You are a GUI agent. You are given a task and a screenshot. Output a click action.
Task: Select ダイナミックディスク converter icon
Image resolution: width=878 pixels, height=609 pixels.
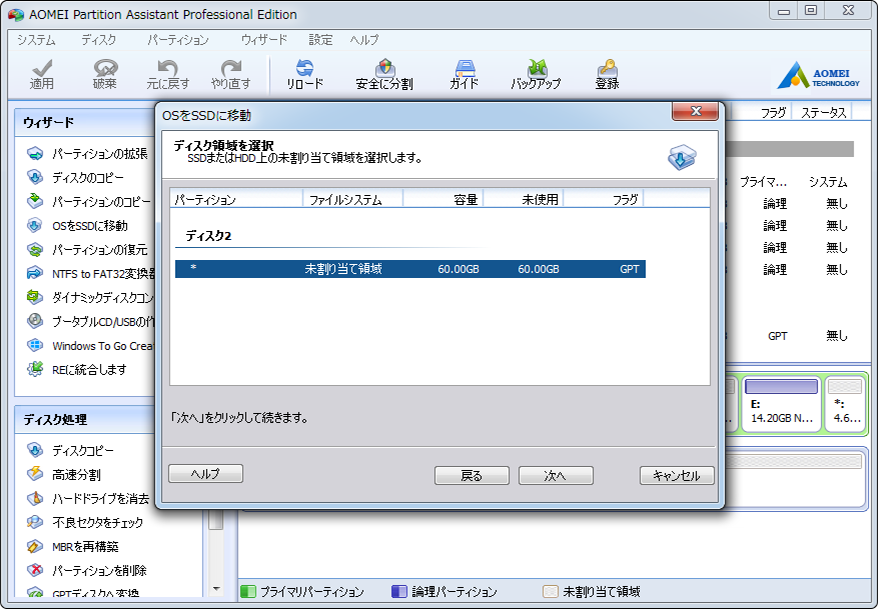tap(35, 297)
